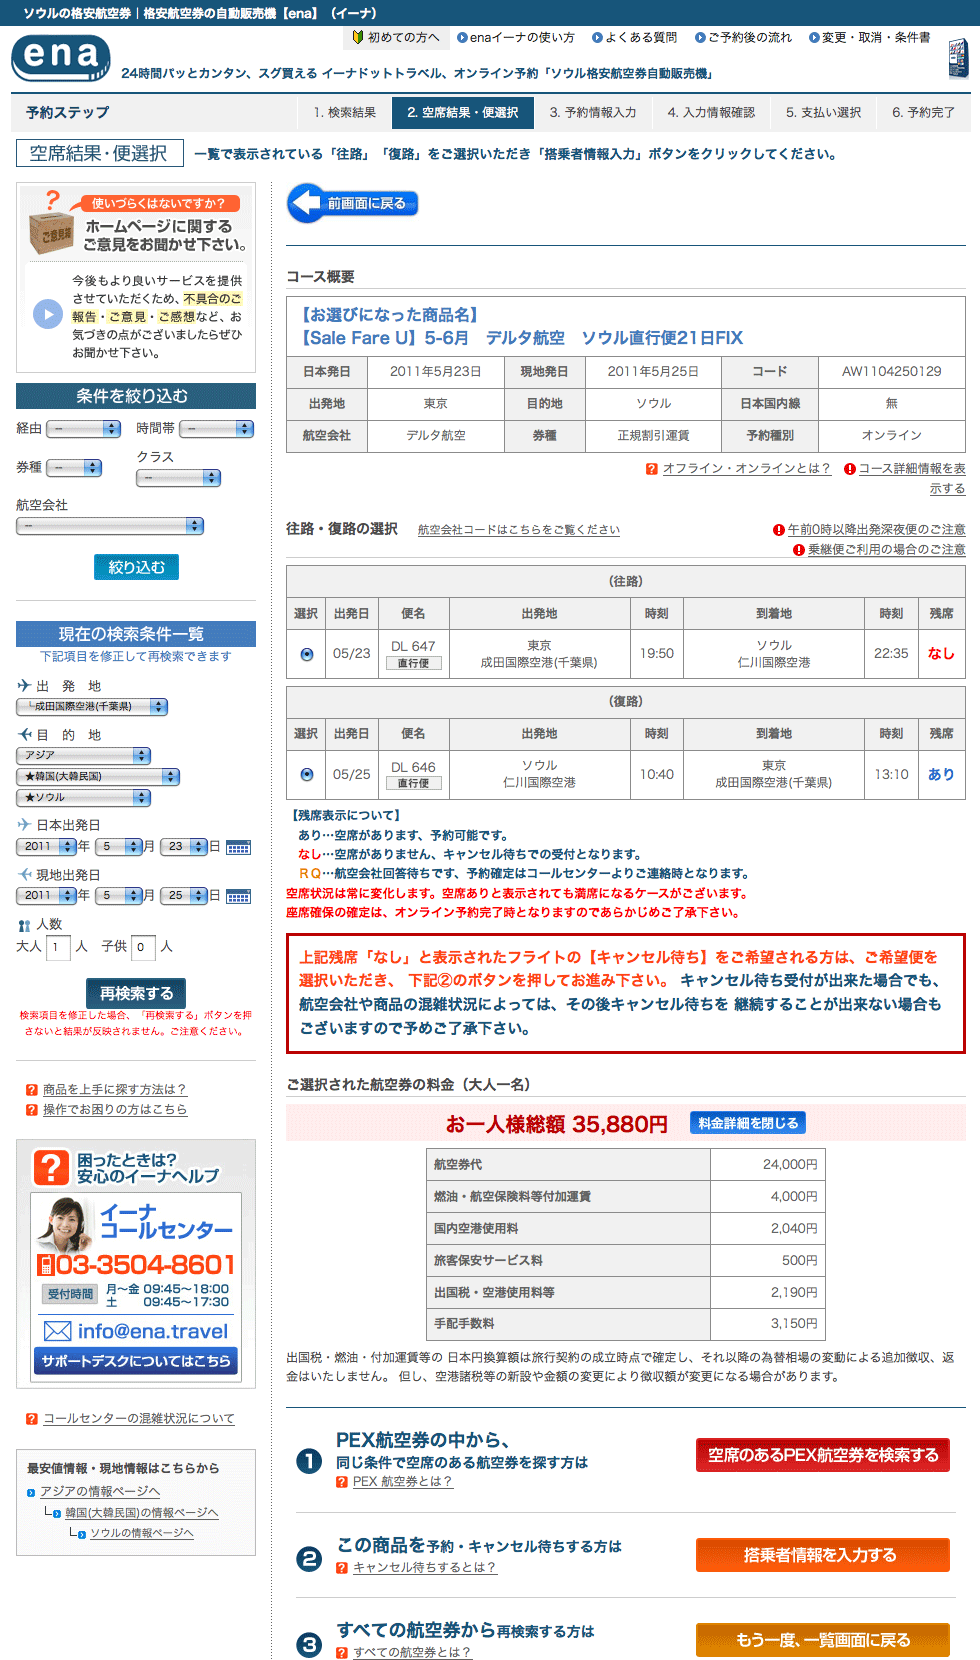Image resolution: width=980 pixels, height=1660 pixels.
Task: Click the 再検索する button
Action: (x=136, y=994)
